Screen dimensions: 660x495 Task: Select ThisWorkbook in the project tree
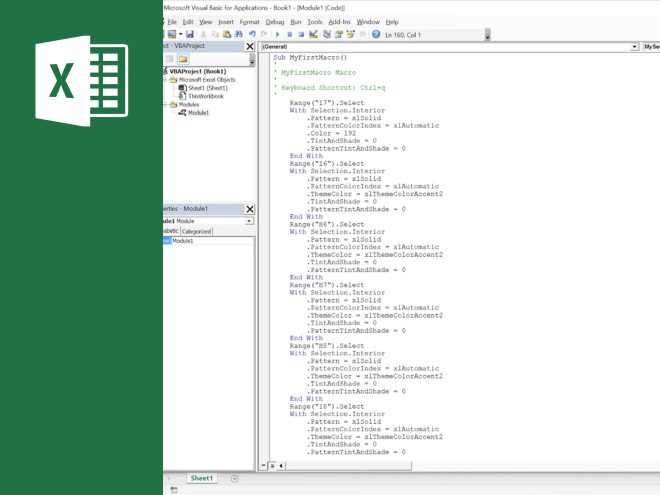click(205, 96)
